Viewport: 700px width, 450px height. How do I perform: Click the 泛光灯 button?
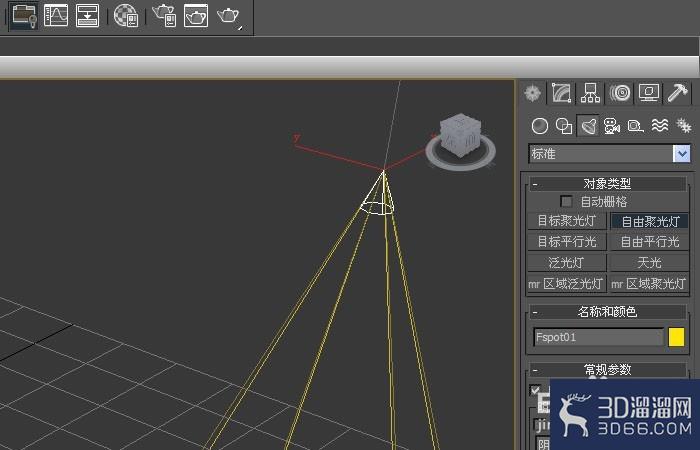coord(567,262)
